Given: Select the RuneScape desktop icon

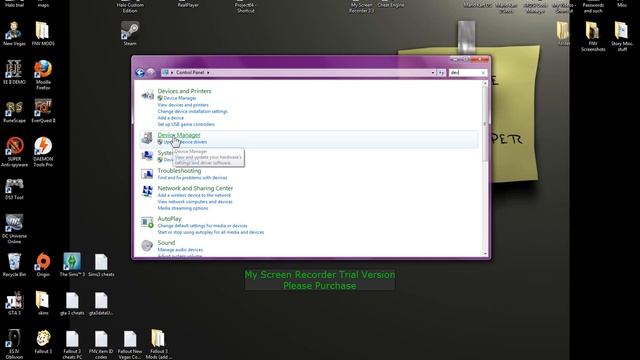Looking at the screenshot, I should click(x=14, y=111).
